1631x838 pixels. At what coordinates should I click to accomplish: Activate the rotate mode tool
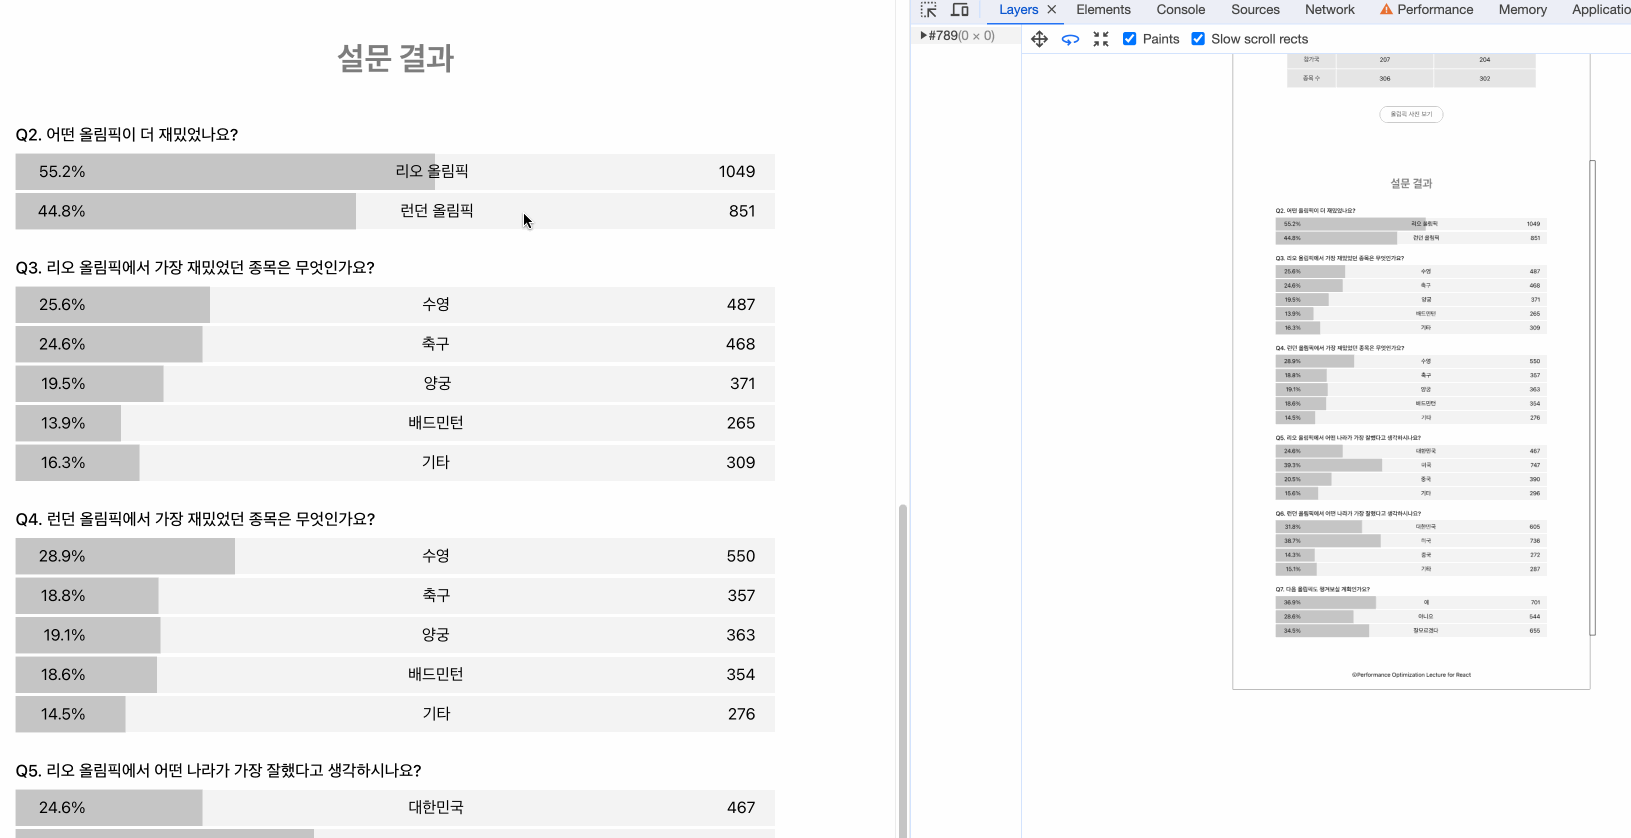pyautogui.click(x=1070, y=39)
